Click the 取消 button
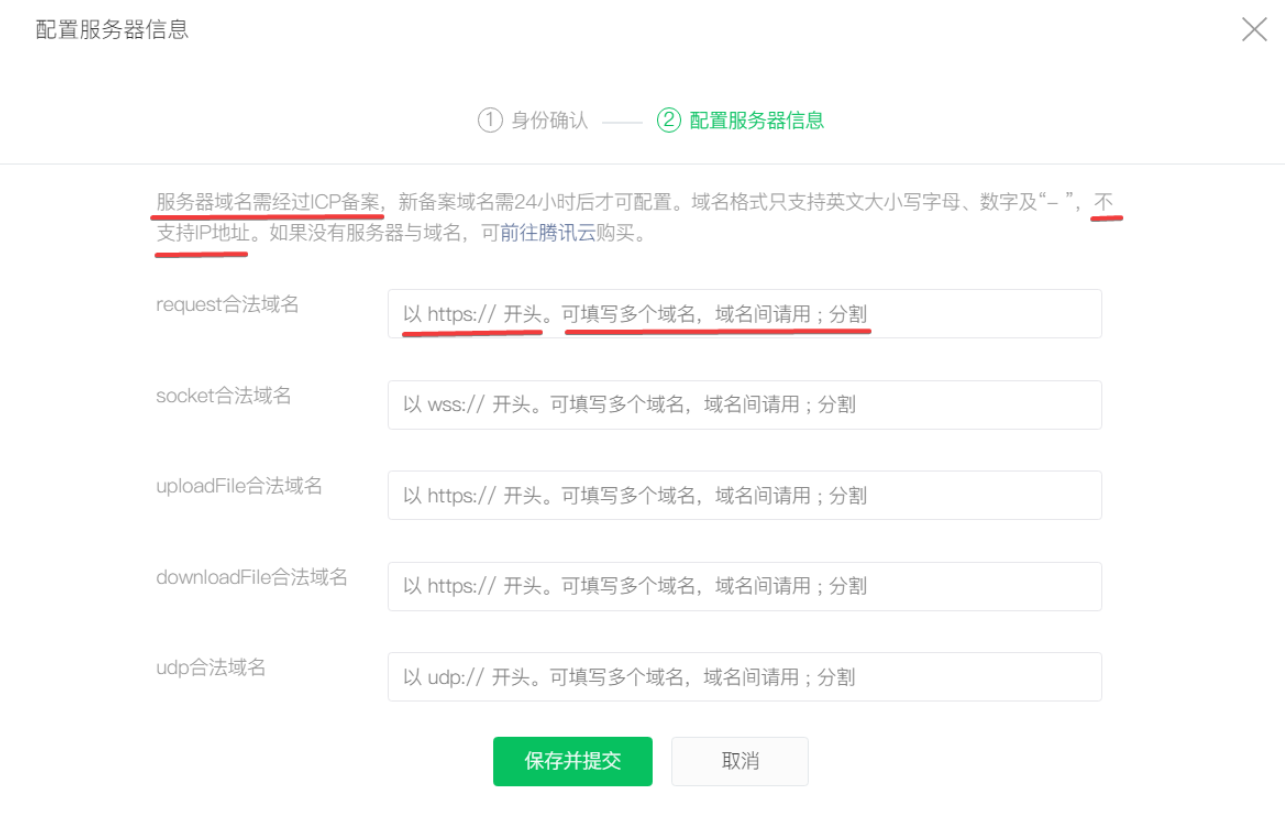1285x817 pixels. click(x=739, y=761)
